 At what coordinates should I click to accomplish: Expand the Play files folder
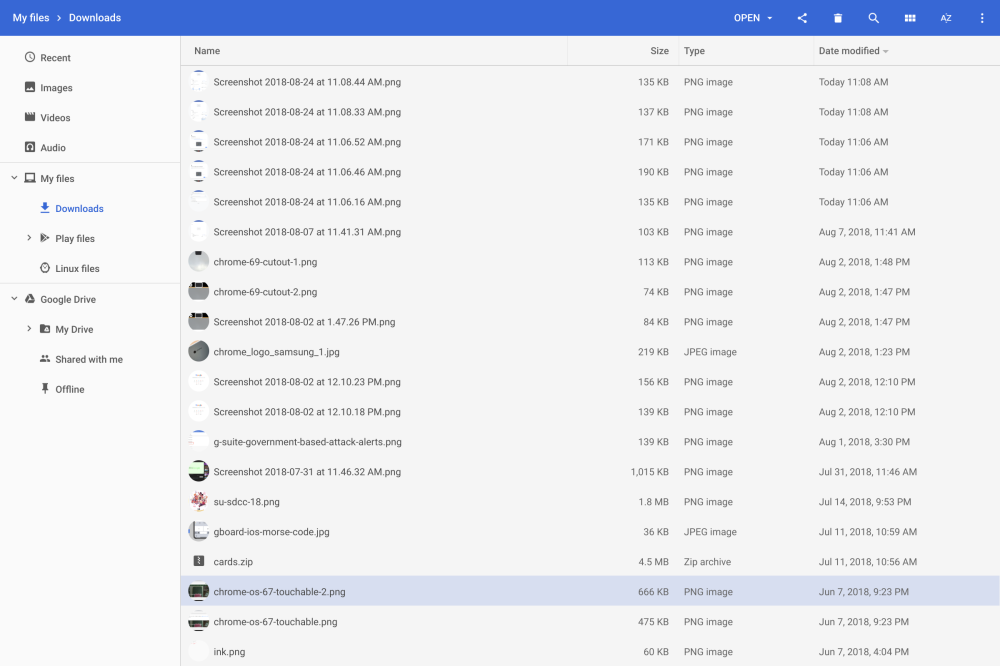point(29,238)
